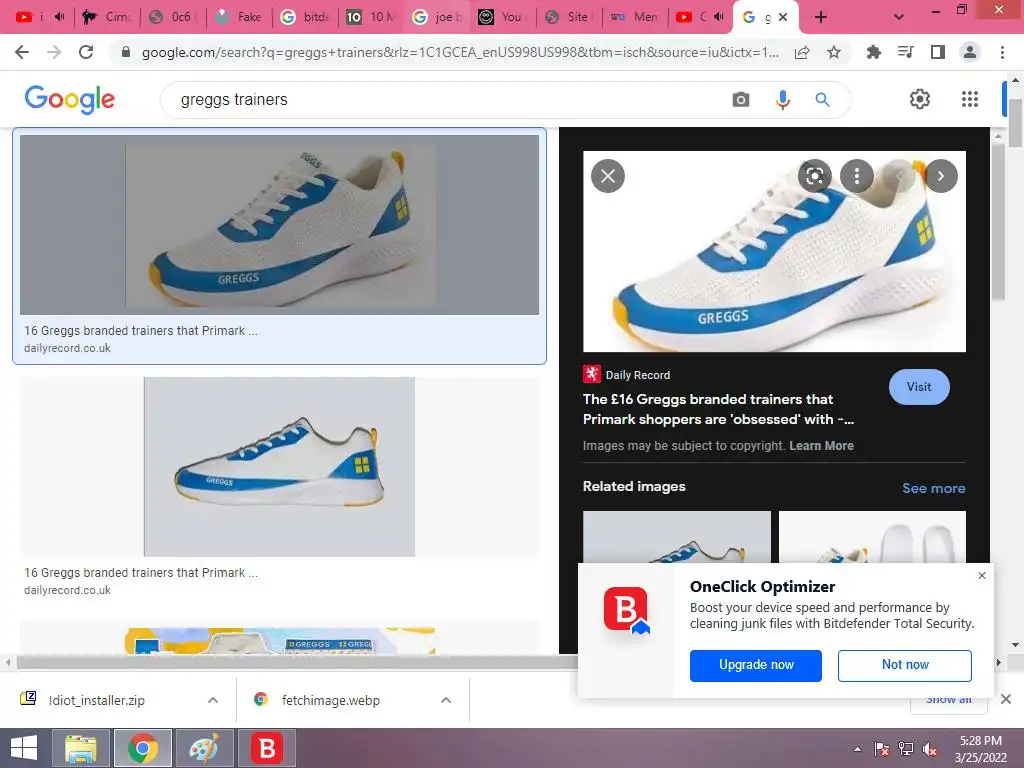Open the Windows Start menu
The height and width of the screenshot is (768, 1024).
pos(24,748)
